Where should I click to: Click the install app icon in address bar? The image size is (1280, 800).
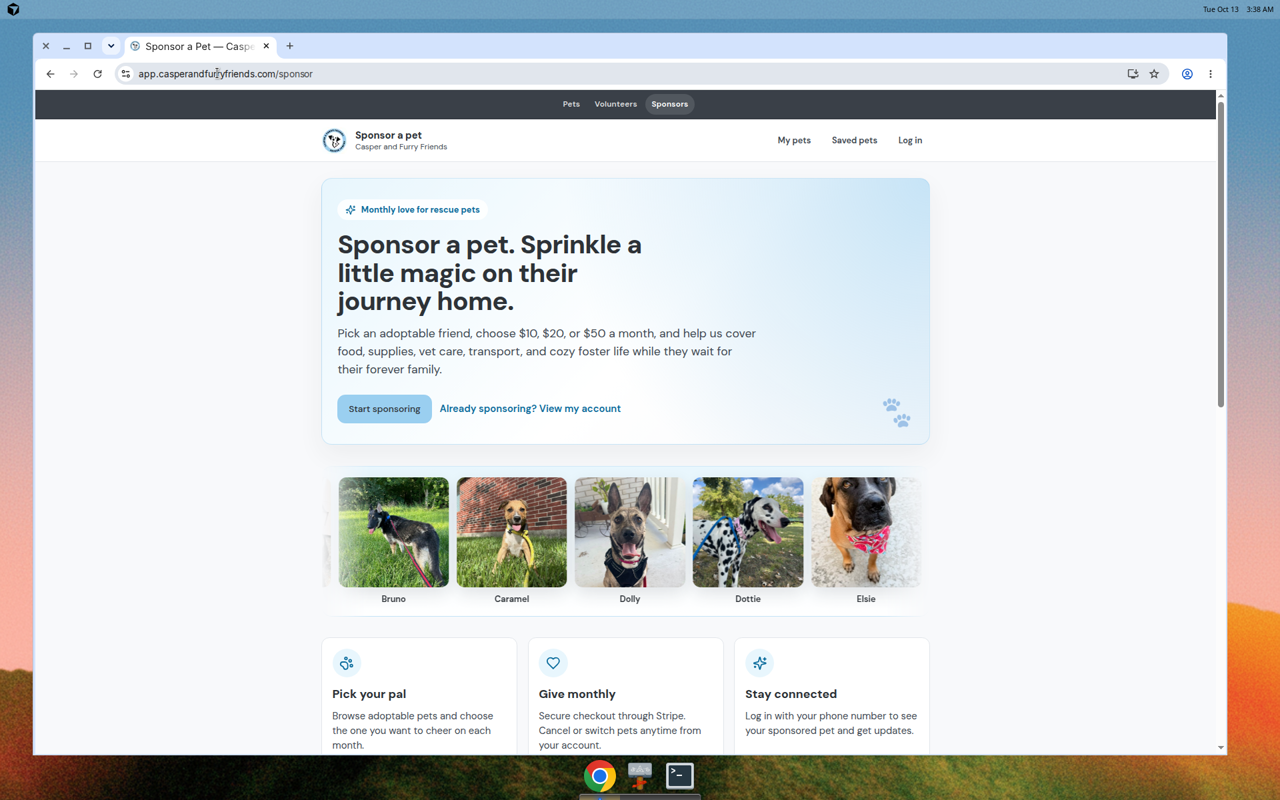1133,74
